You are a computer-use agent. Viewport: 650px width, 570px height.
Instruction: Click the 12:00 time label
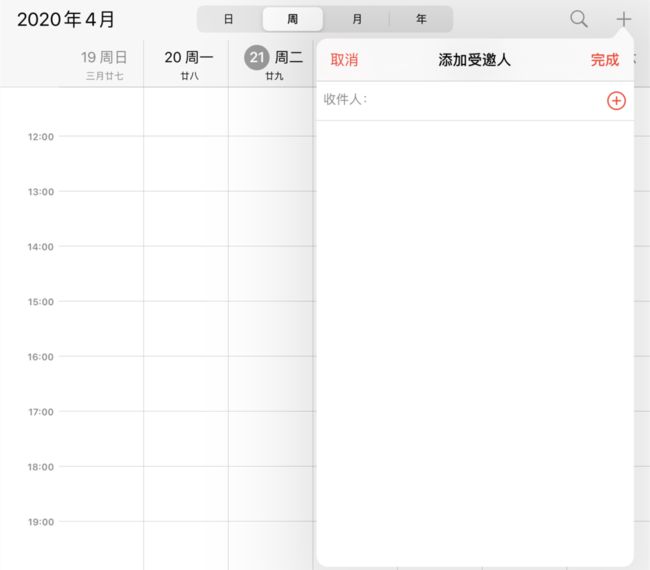(41, 137)
